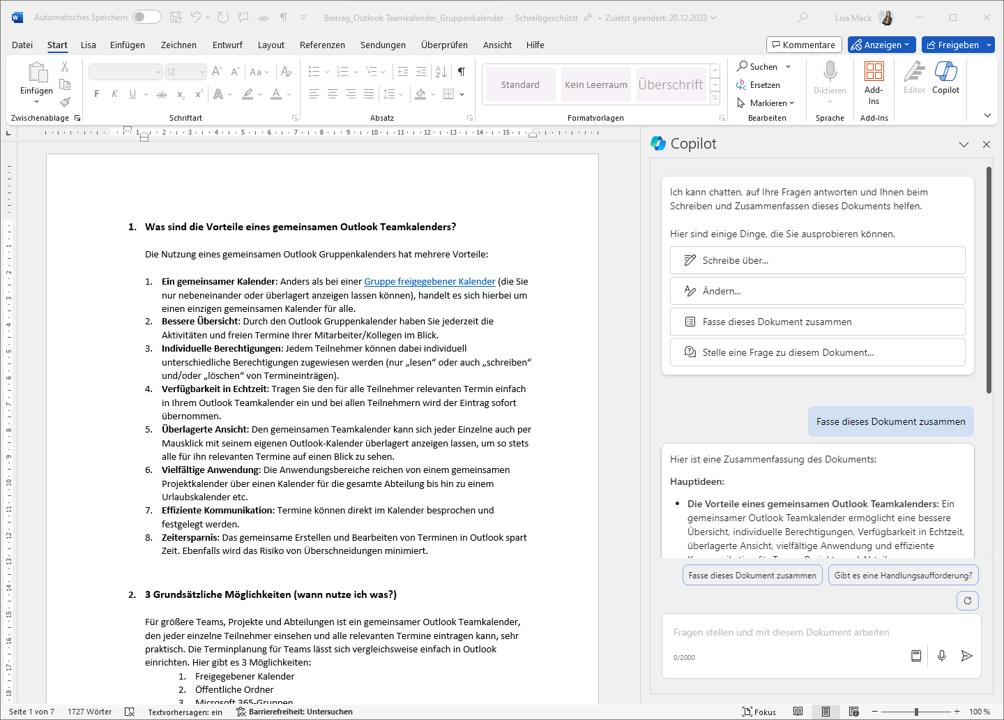Expand the Formatvorlagen styles gallery
Viewport: 1004px width, 720px height.
(715, 99)
